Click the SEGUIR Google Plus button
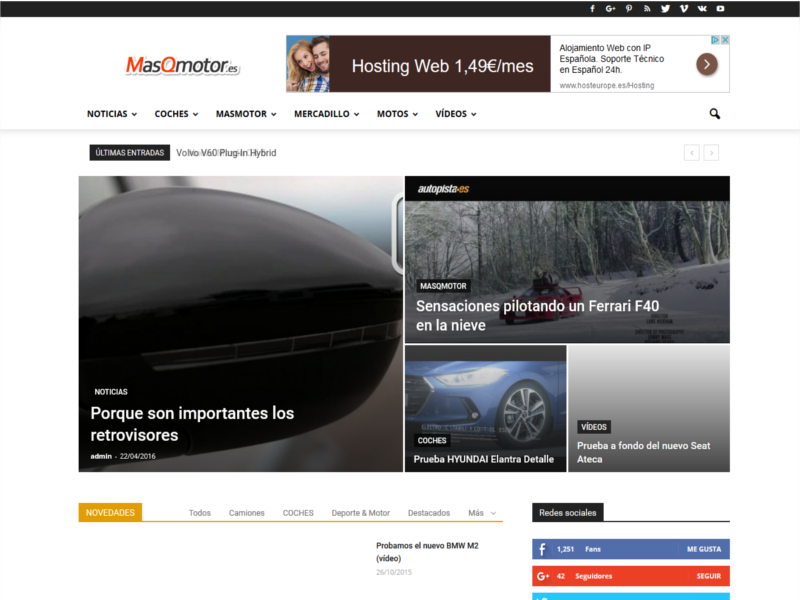This screenshot has height=600, width=800. pos(709,576)
